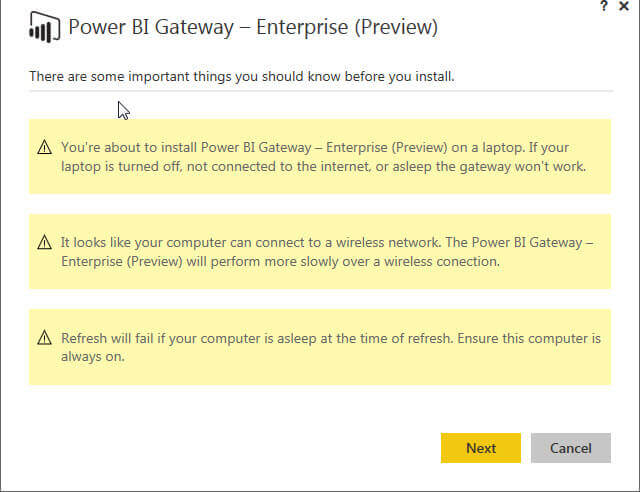Click the horizontal divider below the intro sentence
This screenshot has height=492, width=640.
click(x=320, y=91)
